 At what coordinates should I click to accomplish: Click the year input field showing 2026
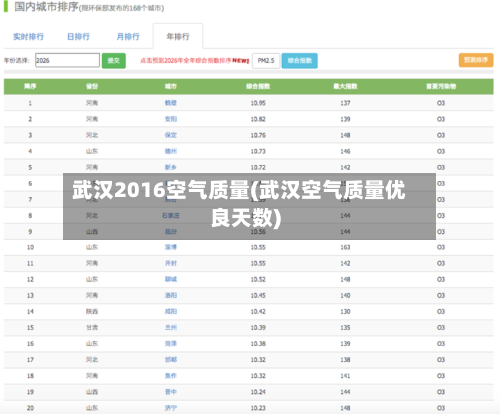67,60
